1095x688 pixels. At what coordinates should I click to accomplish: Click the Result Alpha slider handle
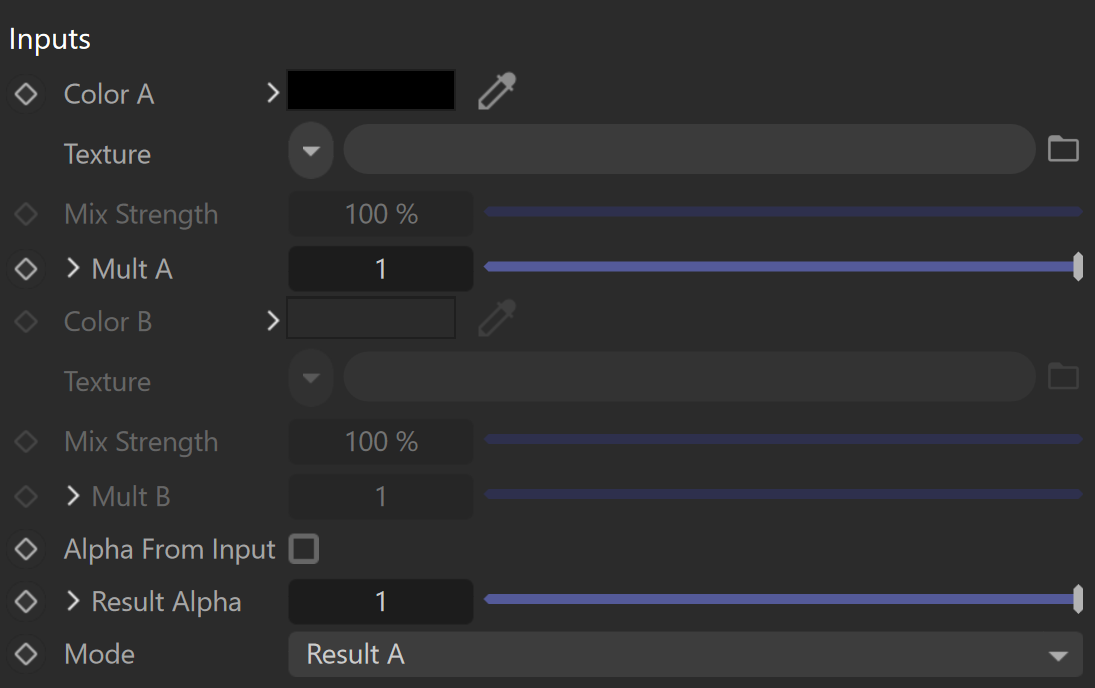(1078, 599)
